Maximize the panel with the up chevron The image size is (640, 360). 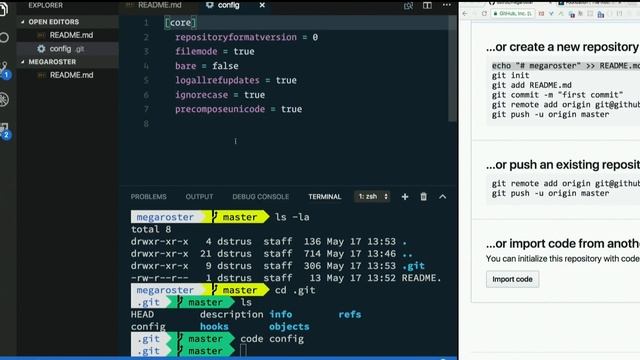pyautogui.click(x=442, y=197)
